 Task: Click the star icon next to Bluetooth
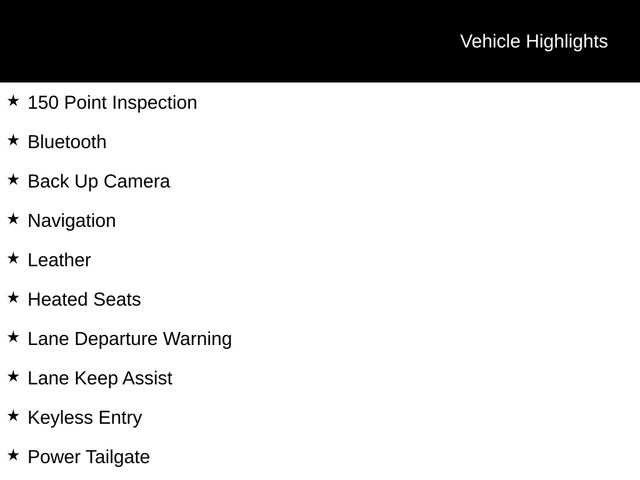tap(13, 140)
